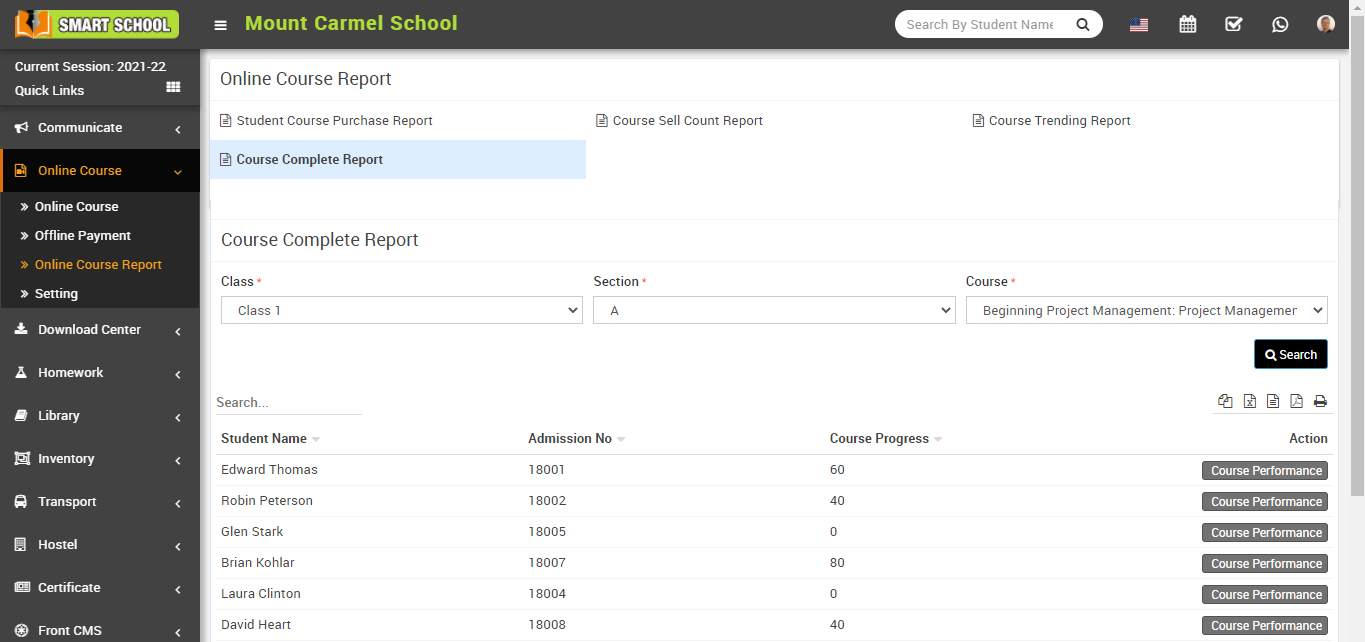1365x642 pixels.
Task: Print the Course Complete Report
Action: tap(1320, 400)
